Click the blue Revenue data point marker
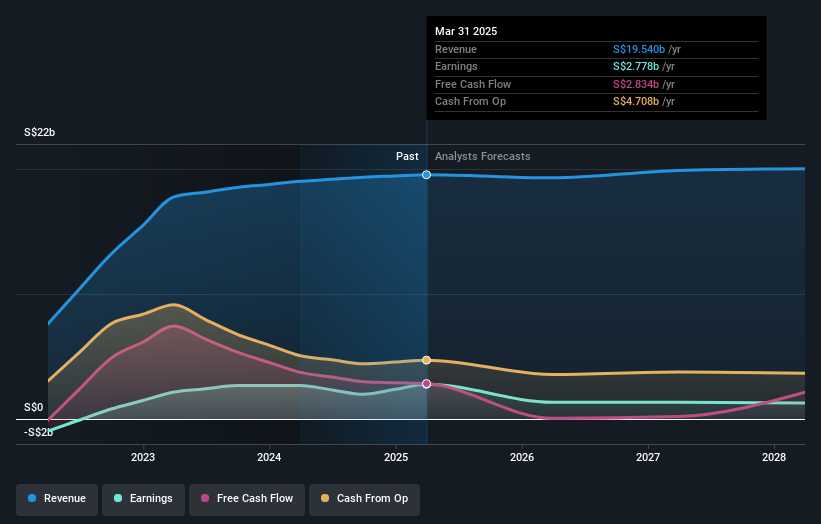821x524 pixels. click(x=427, y=175)
